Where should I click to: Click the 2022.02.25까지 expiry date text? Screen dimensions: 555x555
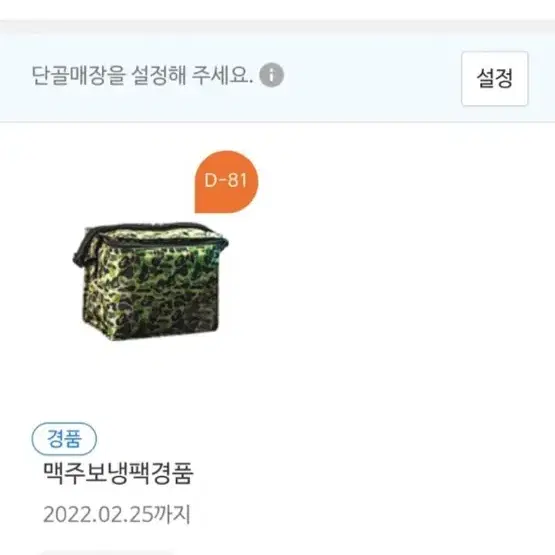point(117,514)
